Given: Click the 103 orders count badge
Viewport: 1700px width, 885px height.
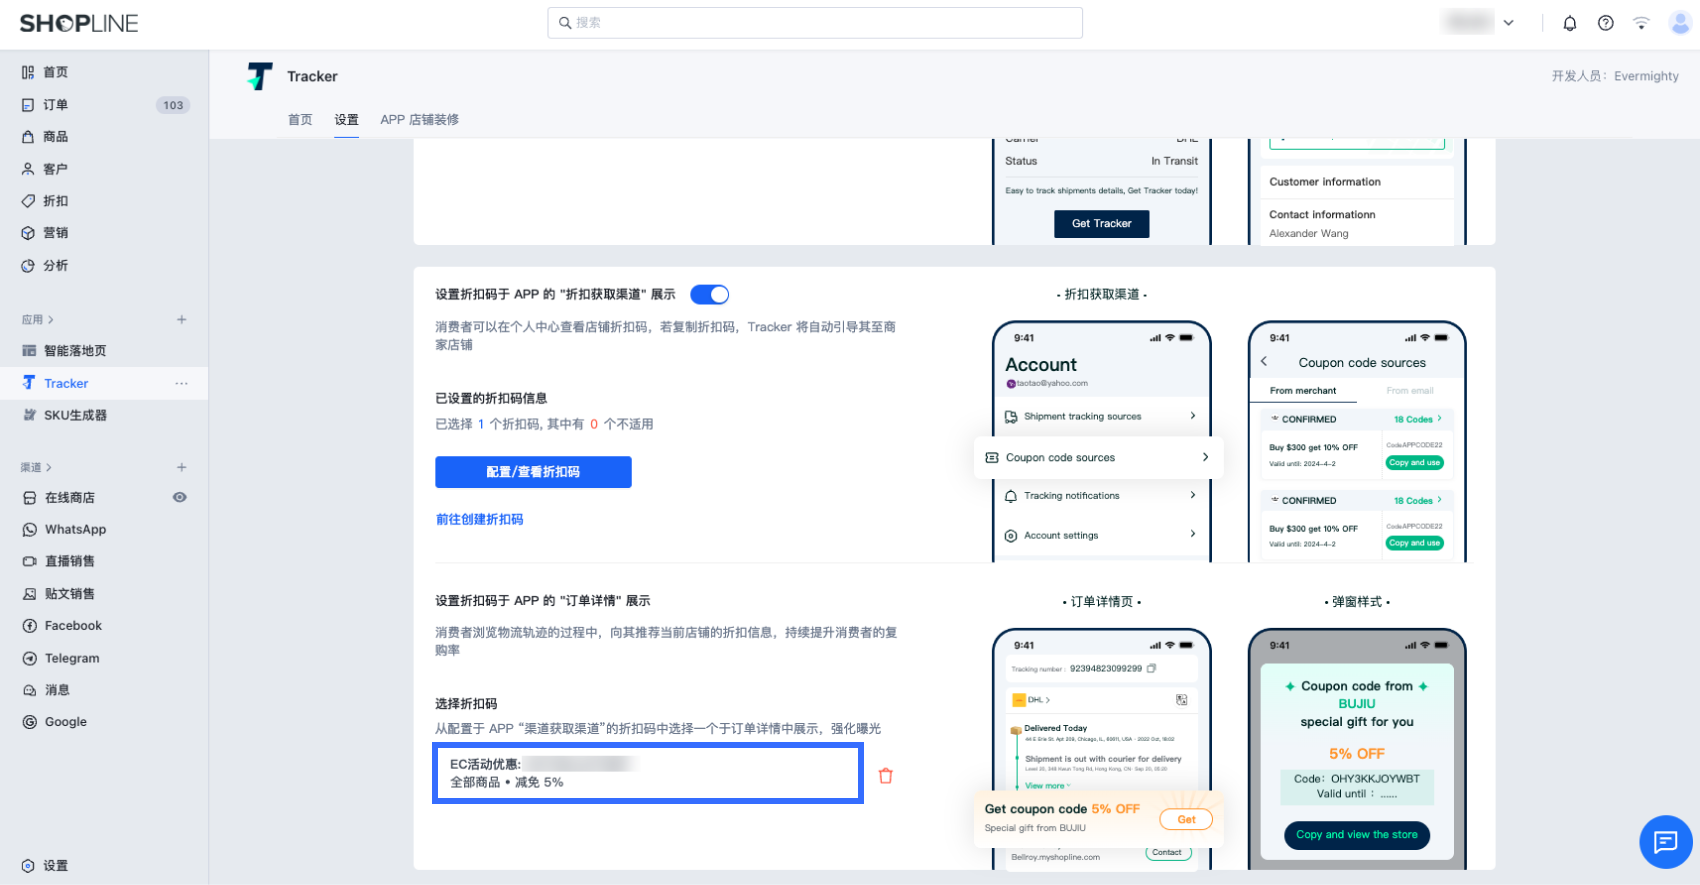Looking at the screenshot, I should point(173,105).
